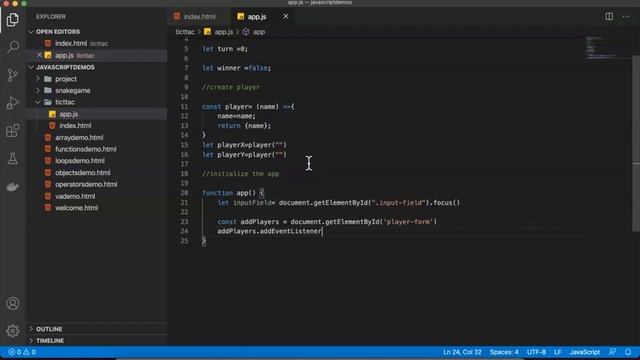Image resolution: width=640 pixels, height=360 pixels.
Task: Go to line via Ln 24, Col 32
Action: [x=462, y=352]
